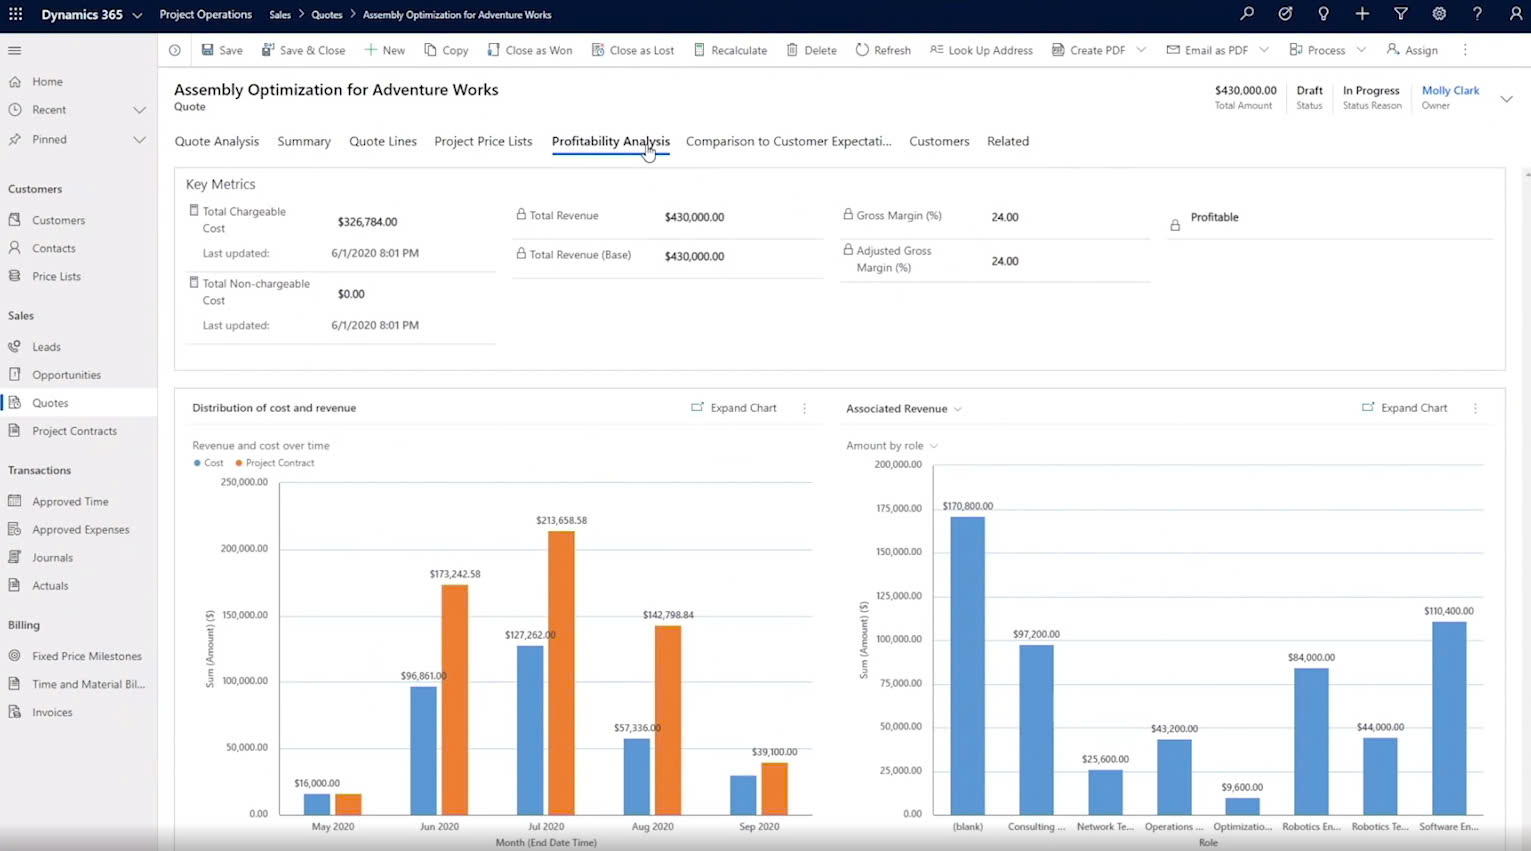Viewport: 1531px width, 851px height.
Task: Collapse the sidebar with hamburger icon
Action: [14, 50]
